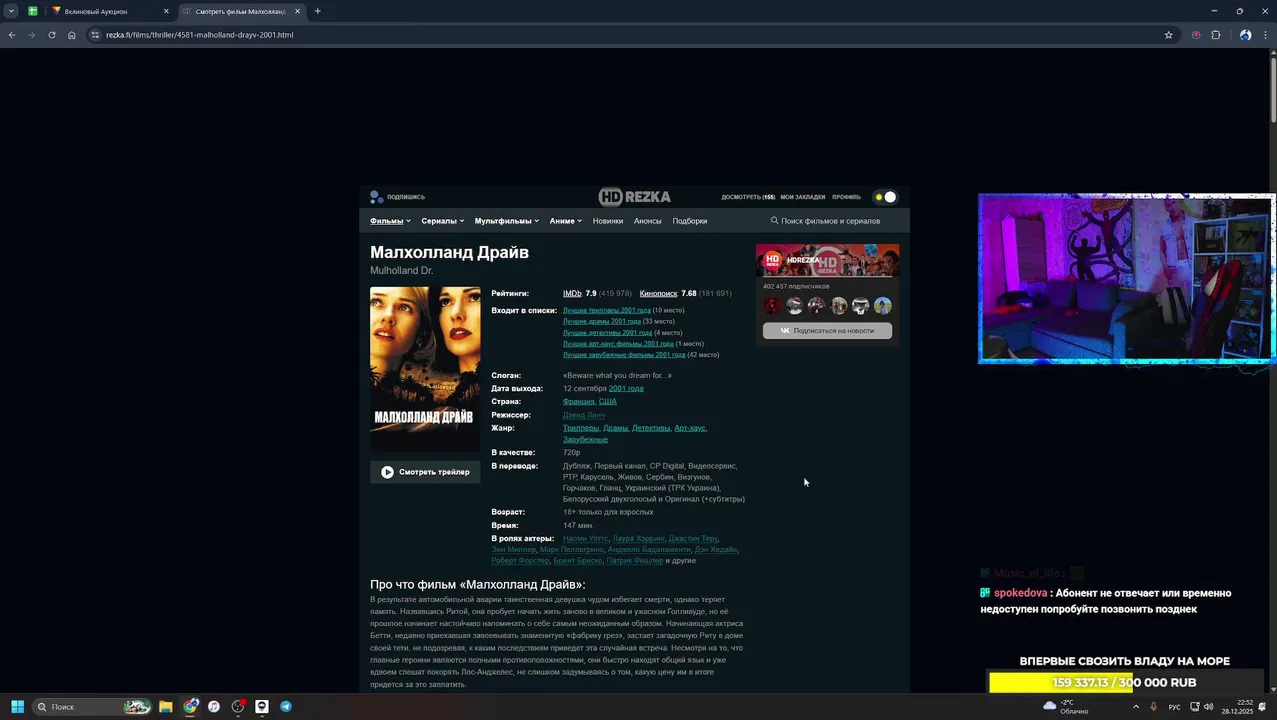
Task: Bookmark this page with the star icon
Action: pos(1168,35)
